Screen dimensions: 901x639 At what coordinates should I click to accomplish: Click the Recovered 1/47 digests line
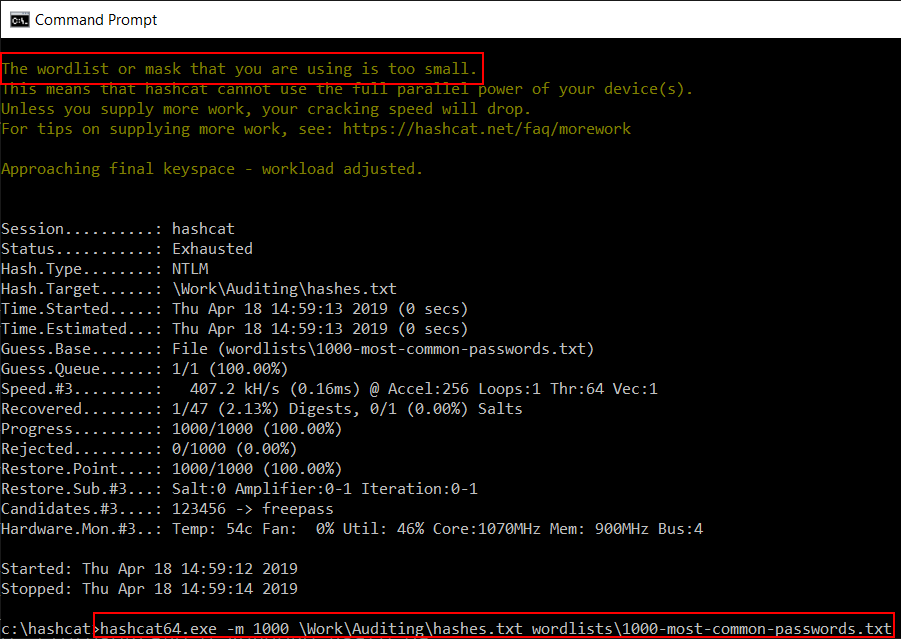click(261, 409)
